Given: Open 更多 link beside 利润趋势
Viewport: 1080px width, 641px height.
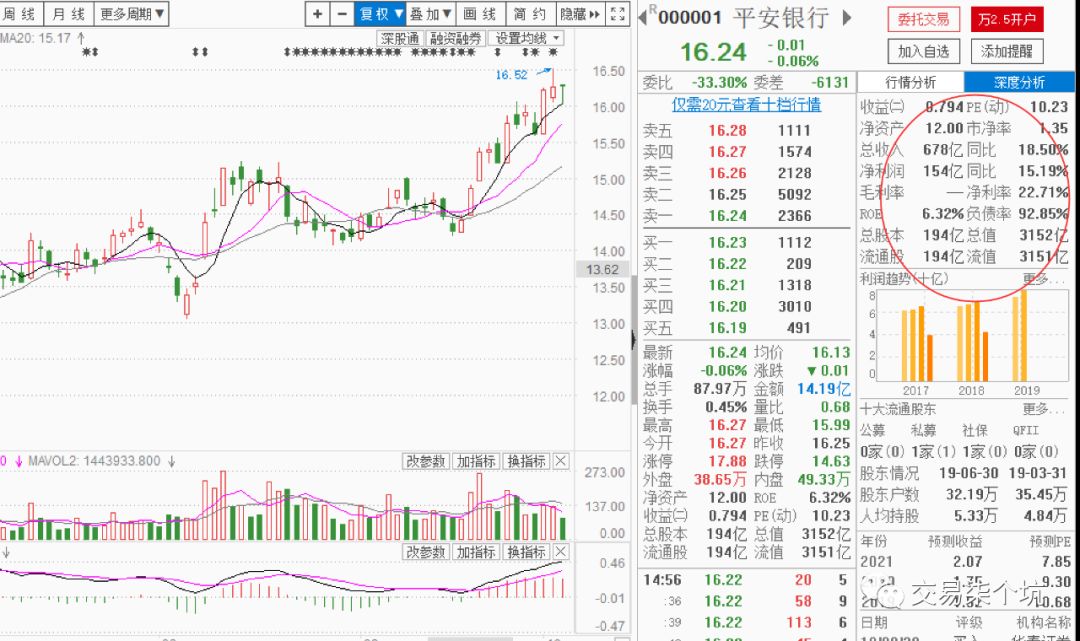Looking at the screenshot, I should [x=1045, y=278].
